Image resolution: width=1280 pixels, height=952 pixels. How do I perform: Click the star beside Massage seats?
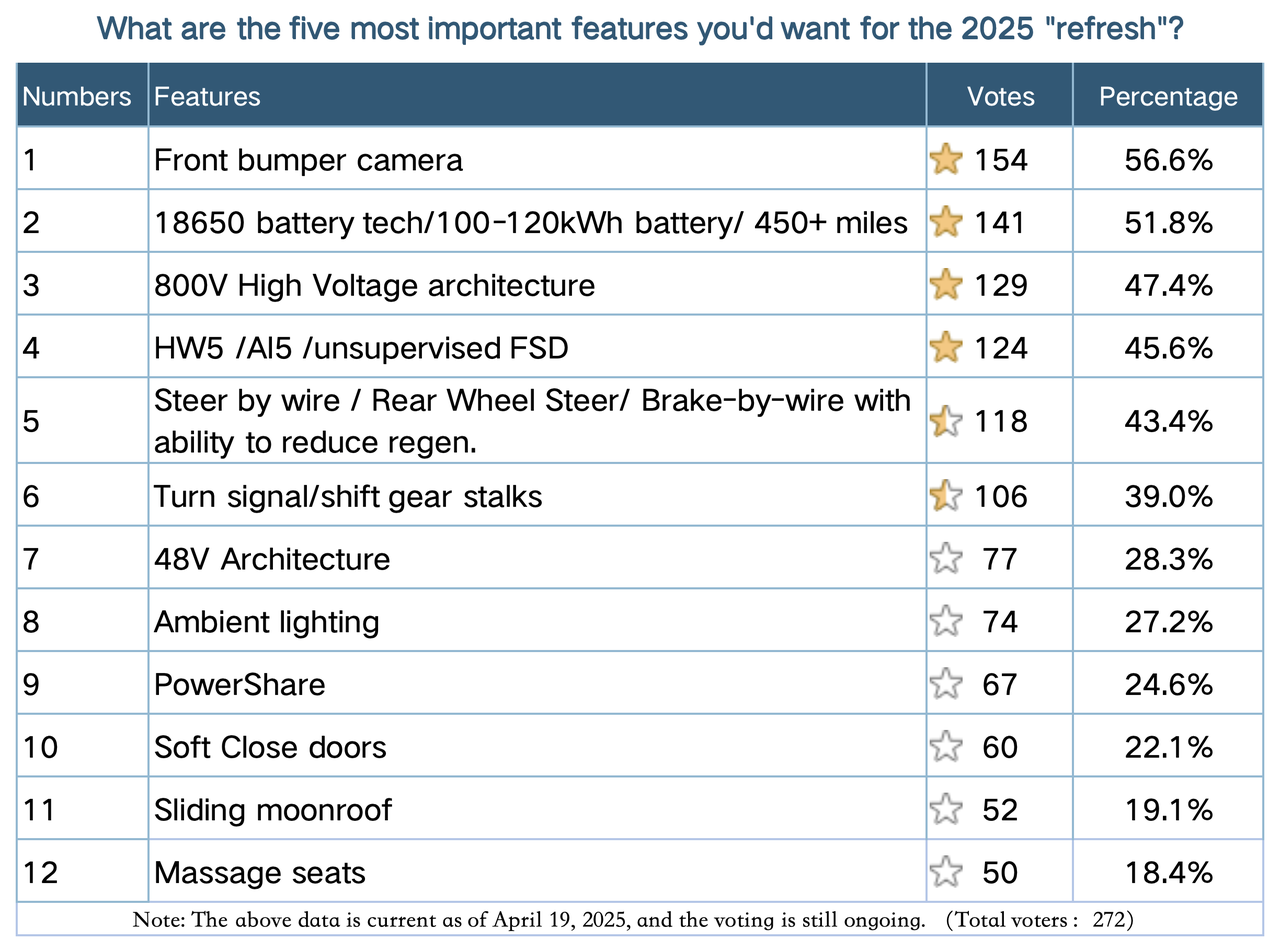pyautogui.click(x=945, y=872)
